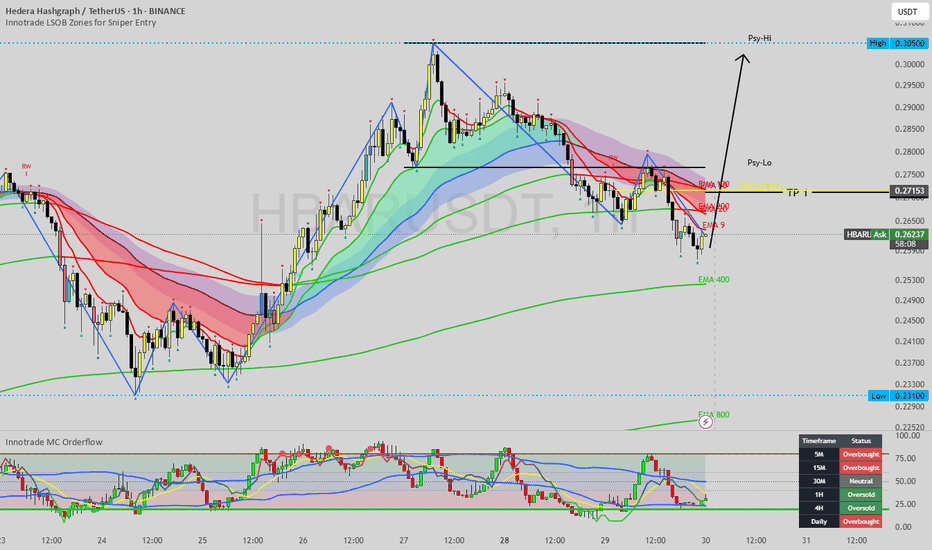Click date 28 on the time axis

point(504,540)
